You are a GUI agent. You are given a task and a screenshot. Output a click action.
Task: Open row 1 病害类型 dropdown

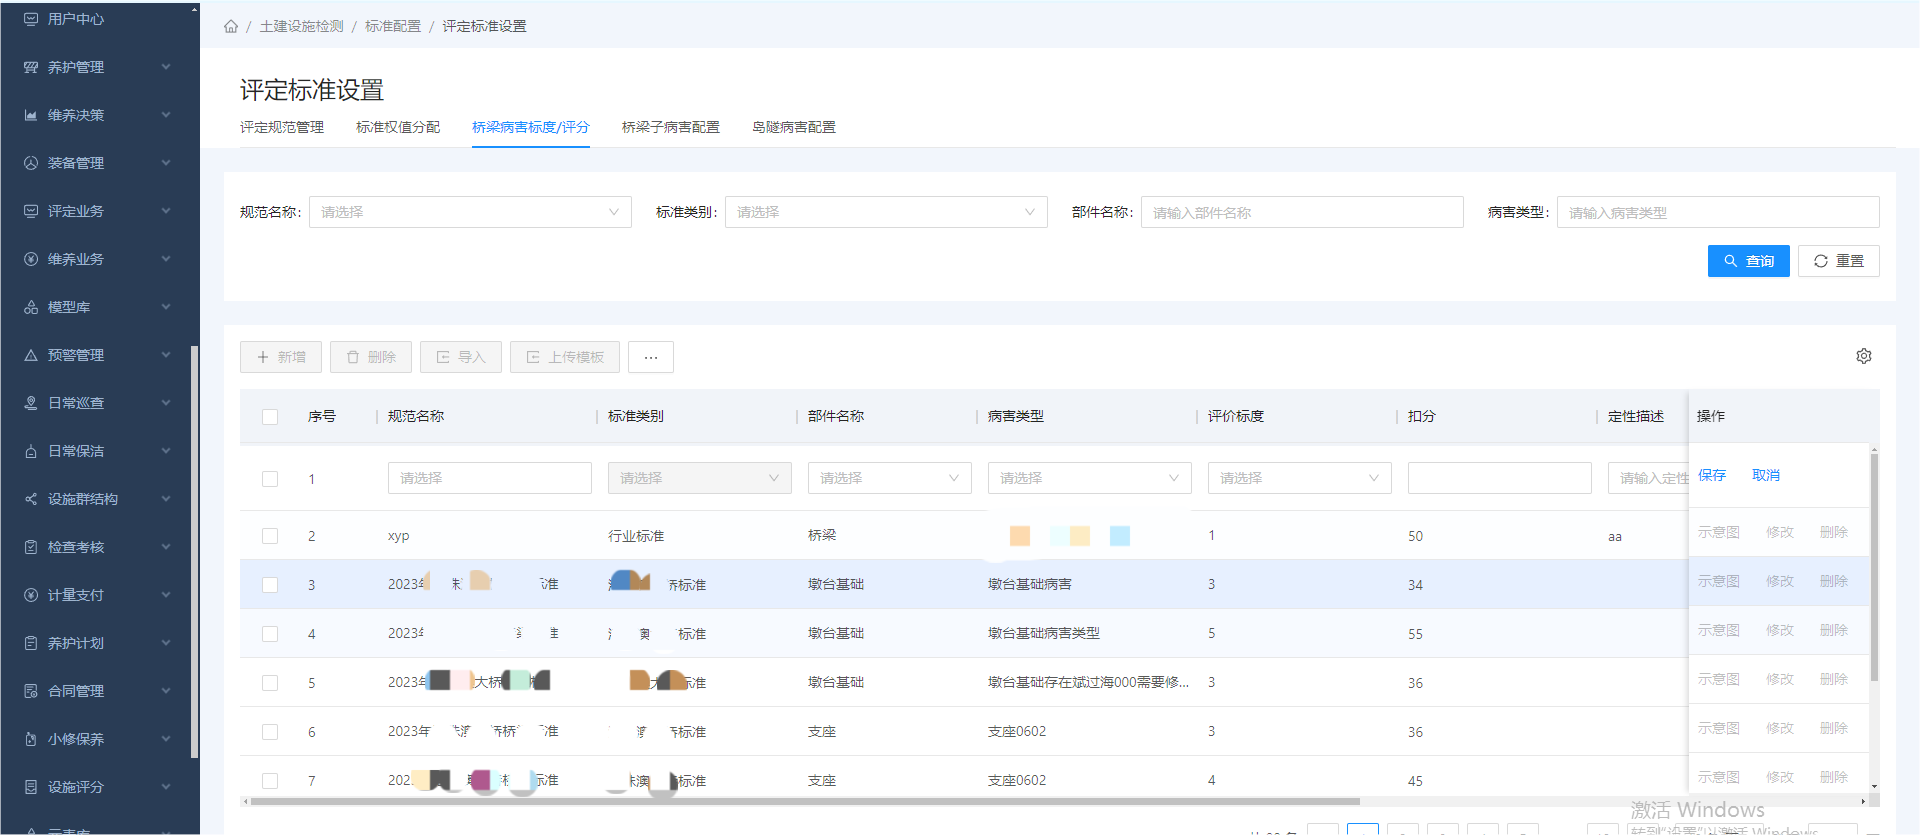click(x=1090, y=478)
